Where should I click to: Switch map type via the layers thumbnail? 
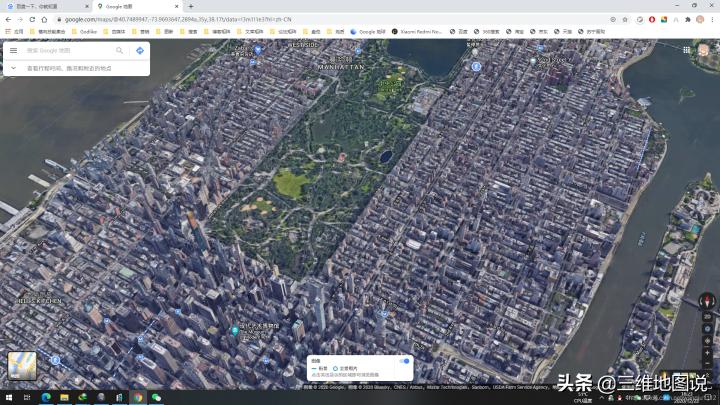point(22,366)
